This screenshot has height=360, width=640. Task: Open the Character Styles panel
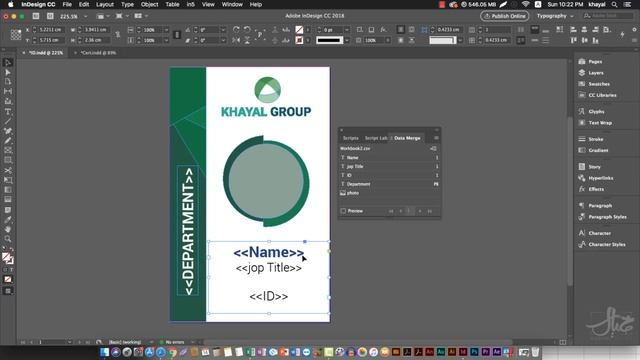pos(602,244)
